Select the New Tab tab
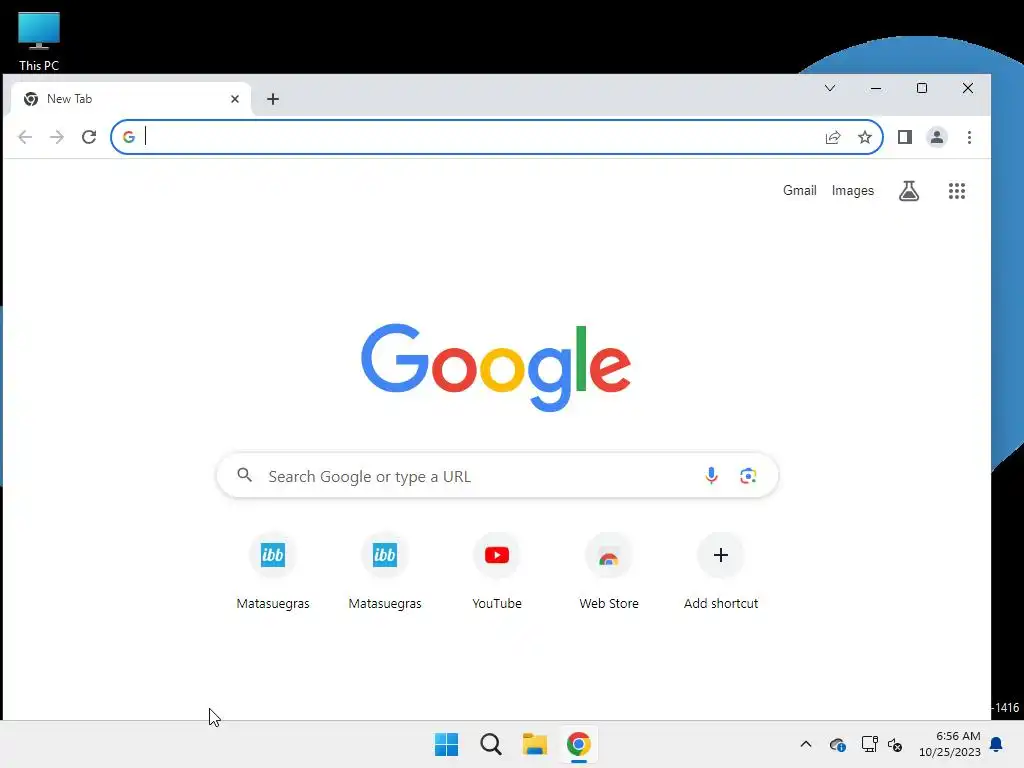The height and width of the screenshot is (768, 1024). [x=131, y=99]
